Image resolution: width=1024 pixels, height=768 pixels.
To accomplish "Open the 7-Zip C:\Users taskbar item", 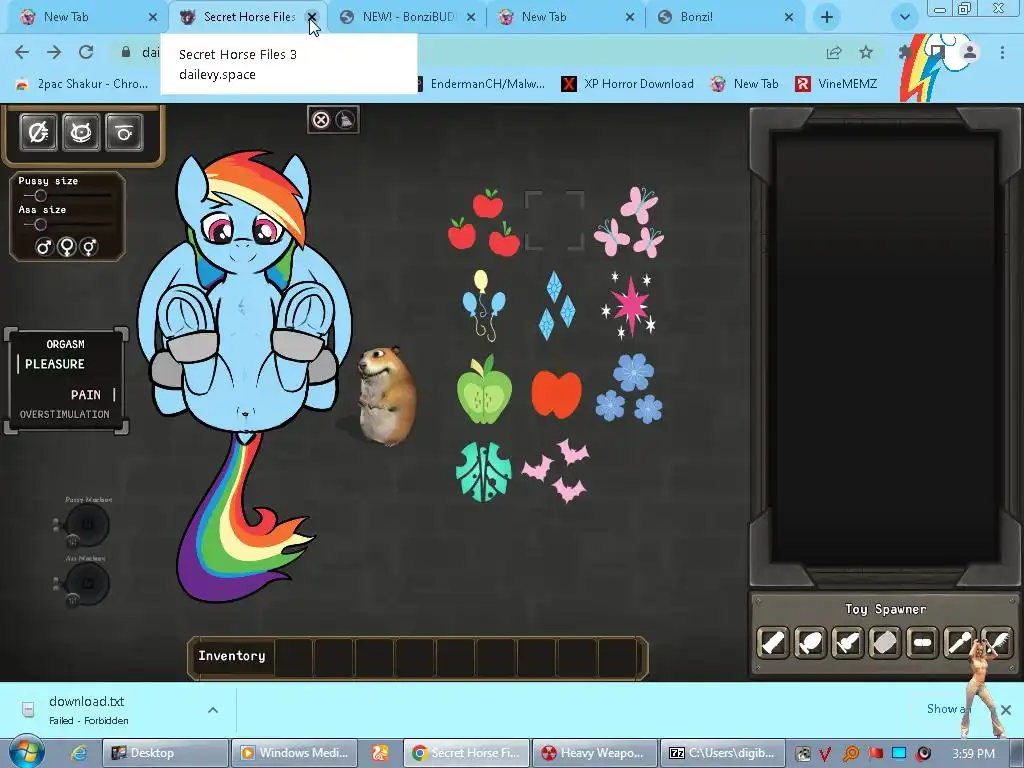I will [x=724, y=753].
